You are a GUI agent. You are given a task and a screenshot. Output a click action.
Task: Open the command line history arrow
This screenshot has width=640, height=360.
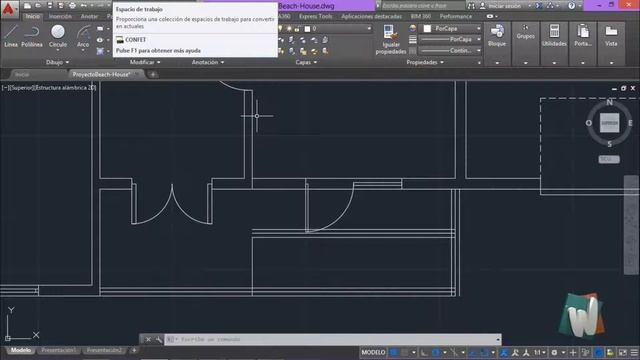[x=498, y=339]
